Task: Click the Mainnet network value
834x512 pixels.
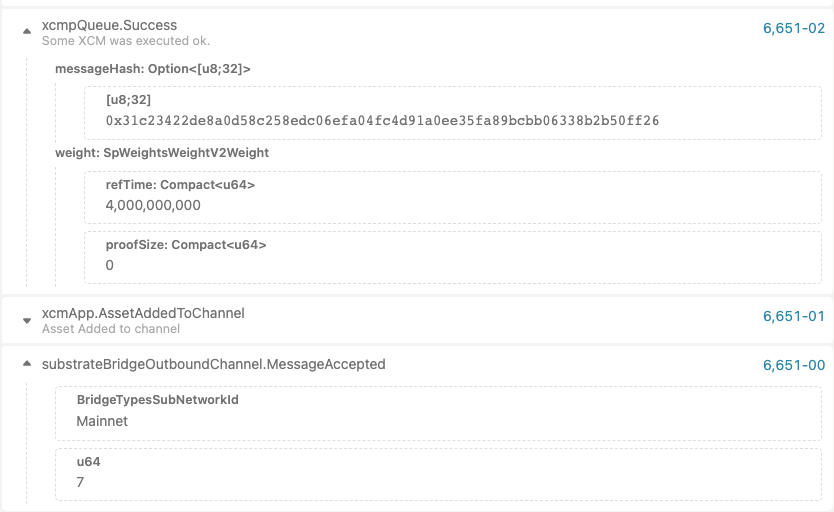Action: (102, 421)
